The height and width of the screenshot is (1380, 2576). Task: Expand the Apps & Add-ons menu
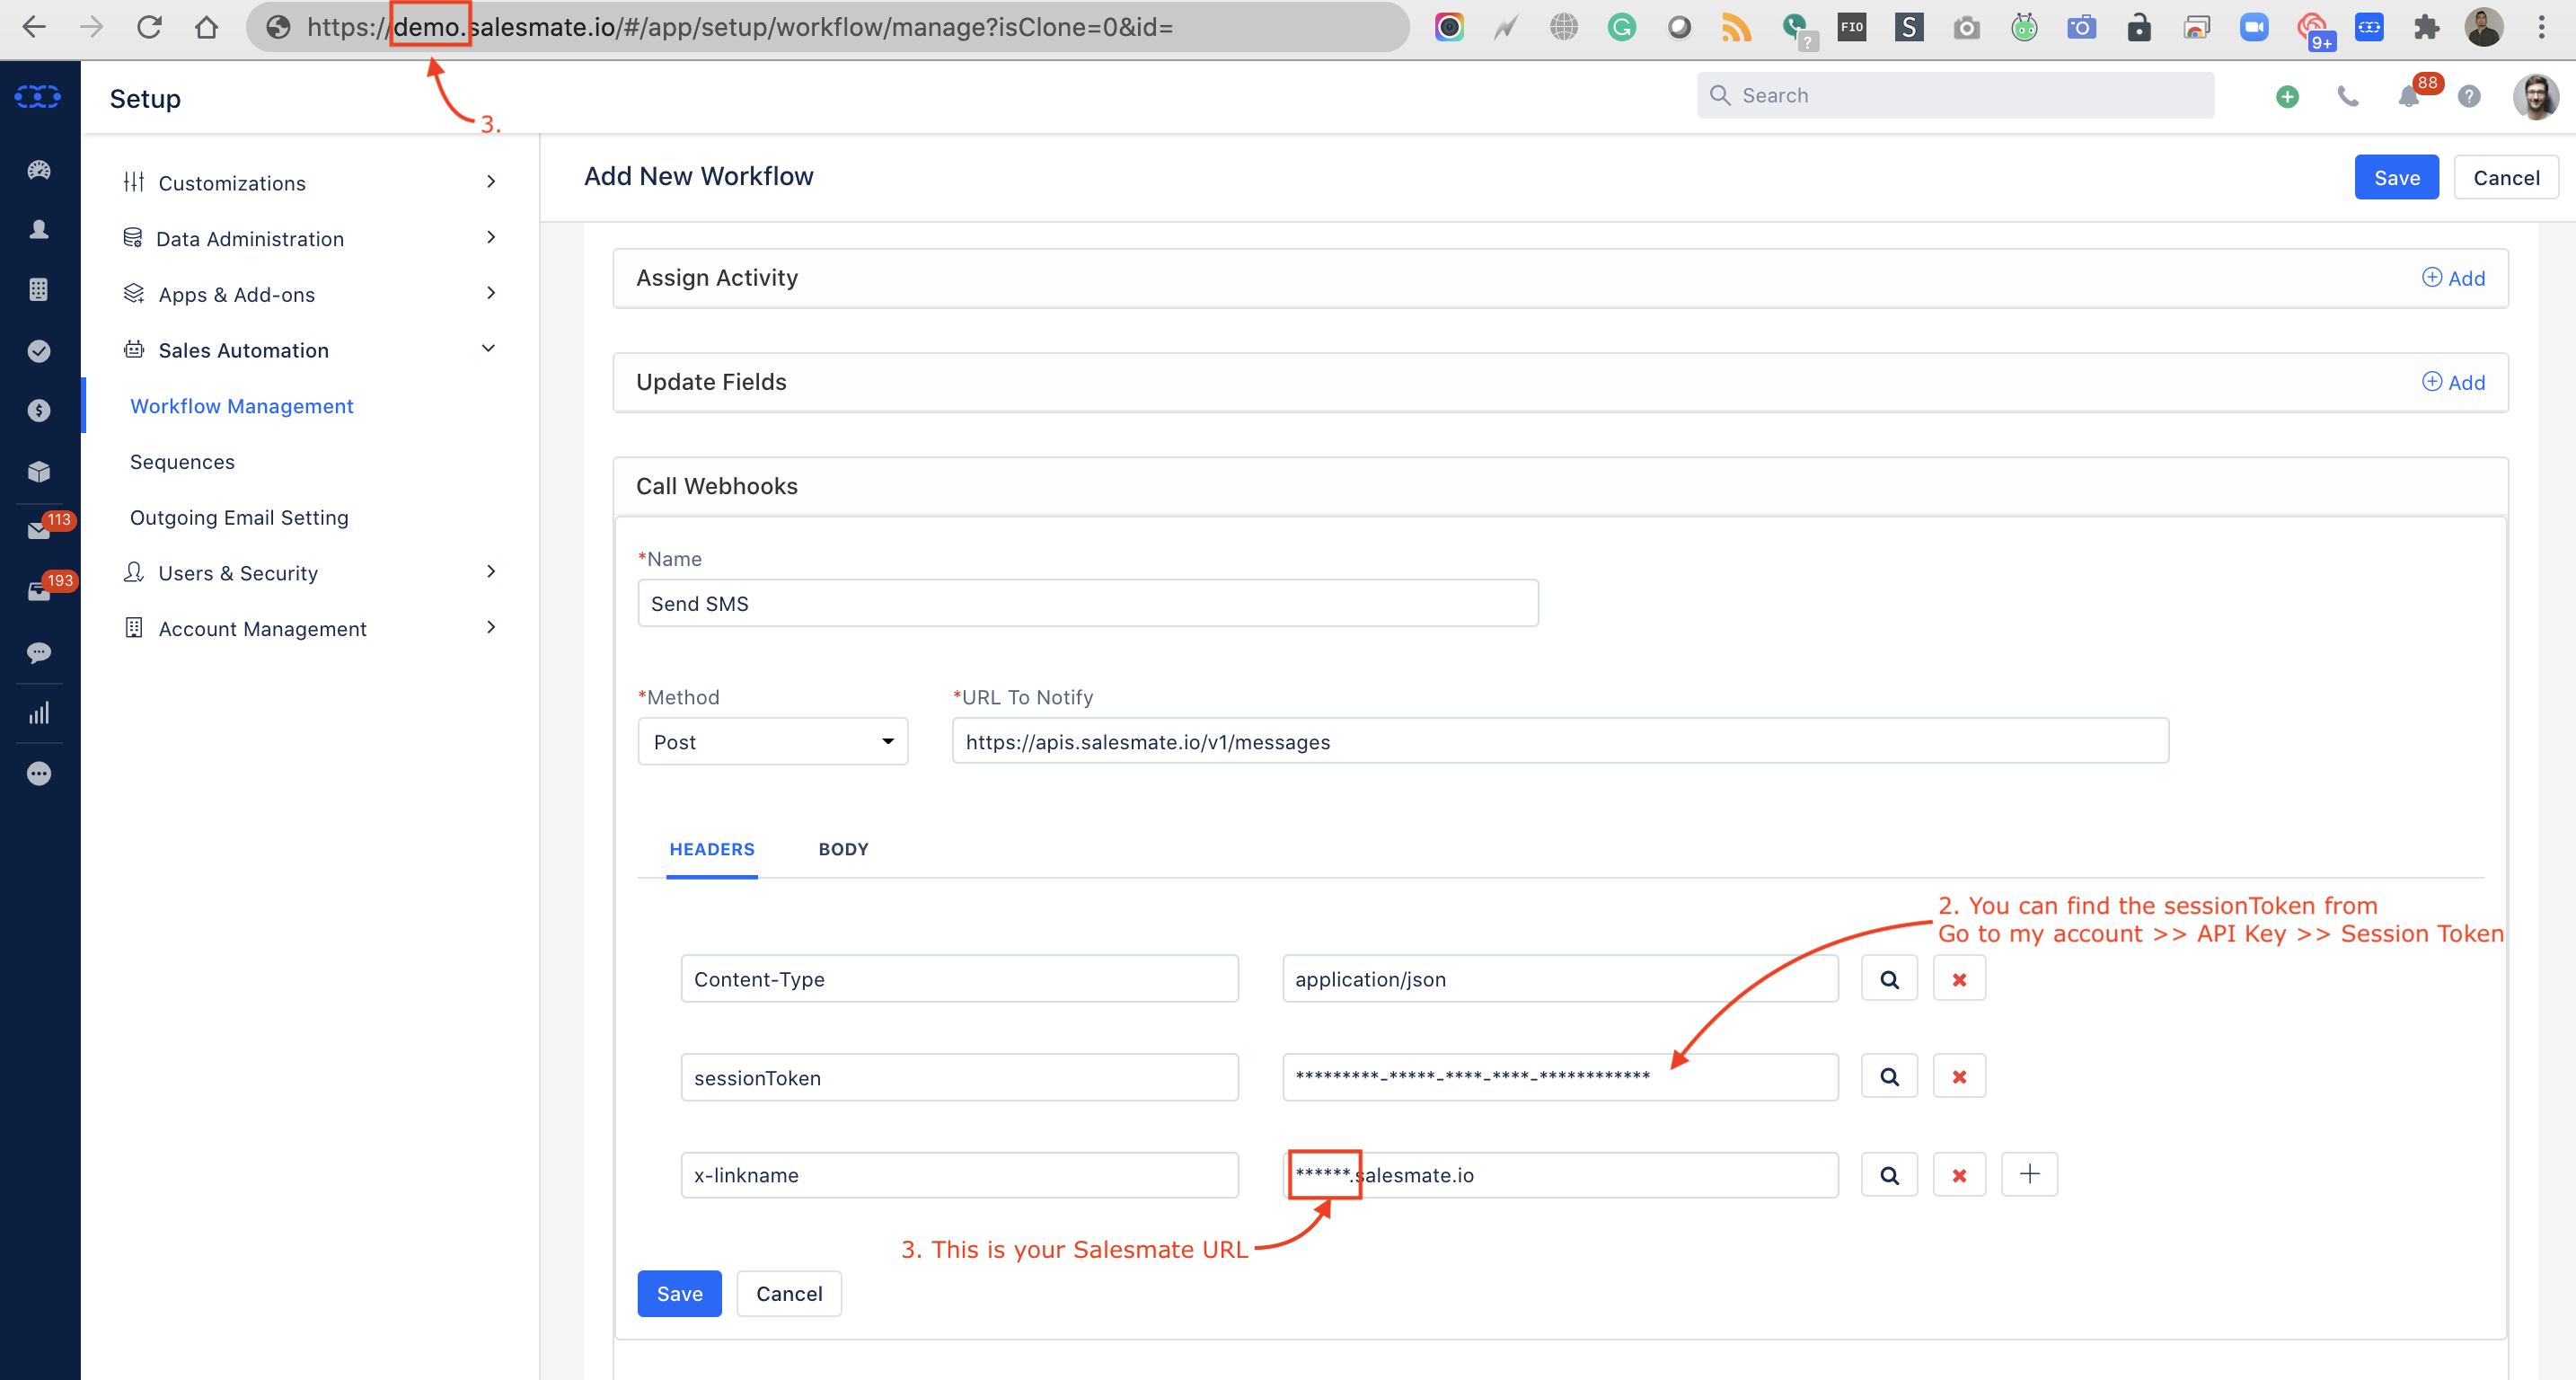tap(310, 294)
